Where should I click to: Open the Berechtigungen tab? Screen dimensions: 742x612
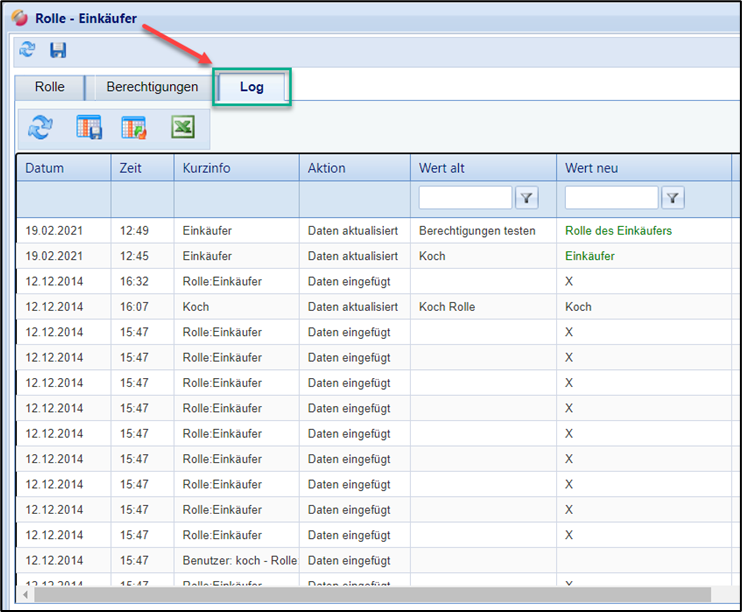[x=152, y=87]
